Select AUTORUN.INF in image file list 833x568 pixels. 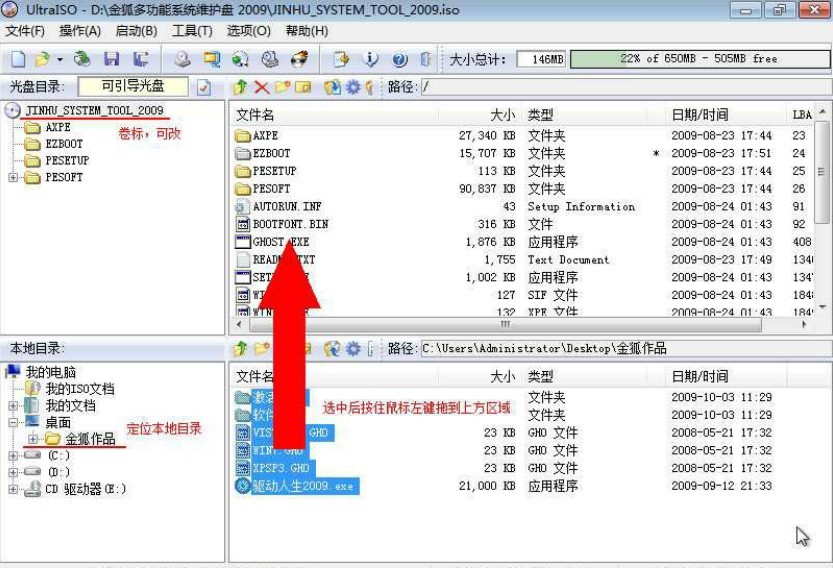tap(287, 207)
